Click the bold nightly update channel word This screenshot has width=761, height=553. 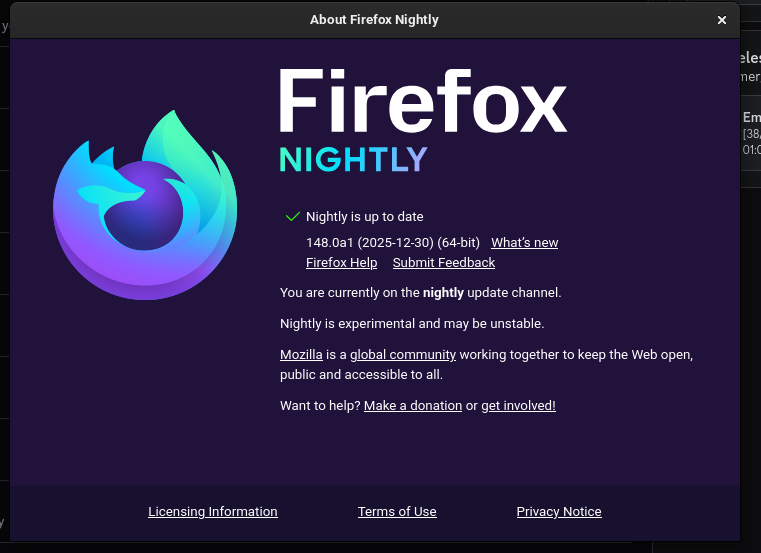coord(443,293)
